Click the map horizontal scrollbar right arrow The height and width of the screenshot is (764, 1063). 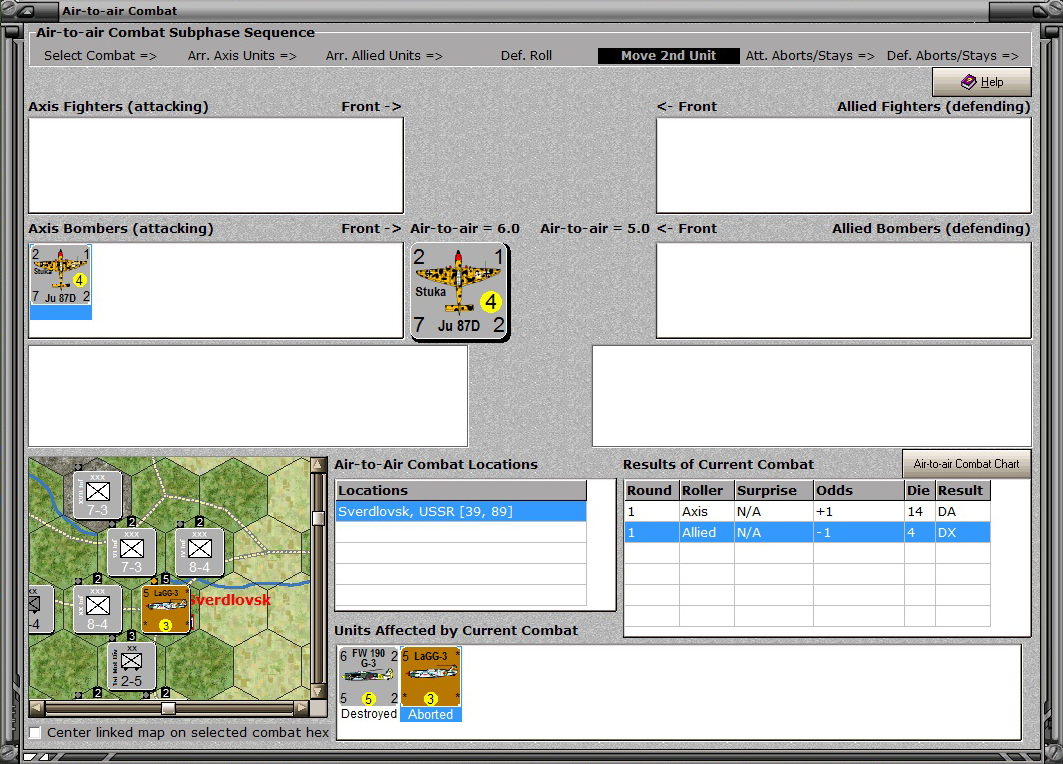[x=302, y=708]
